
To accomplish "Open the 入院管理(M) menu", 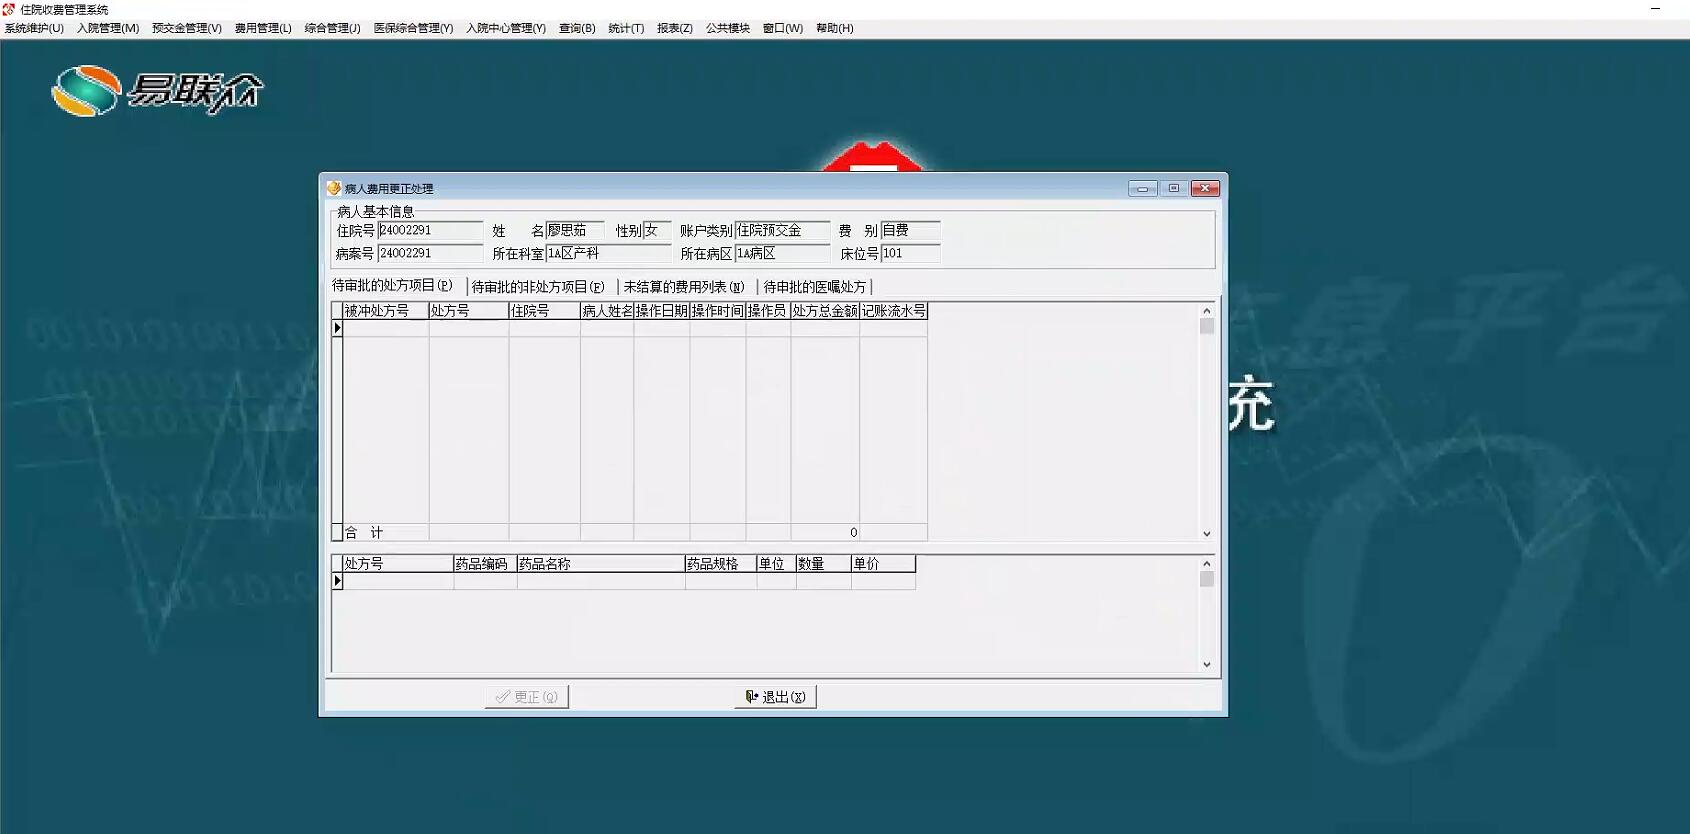I will (x=108, y=28).
